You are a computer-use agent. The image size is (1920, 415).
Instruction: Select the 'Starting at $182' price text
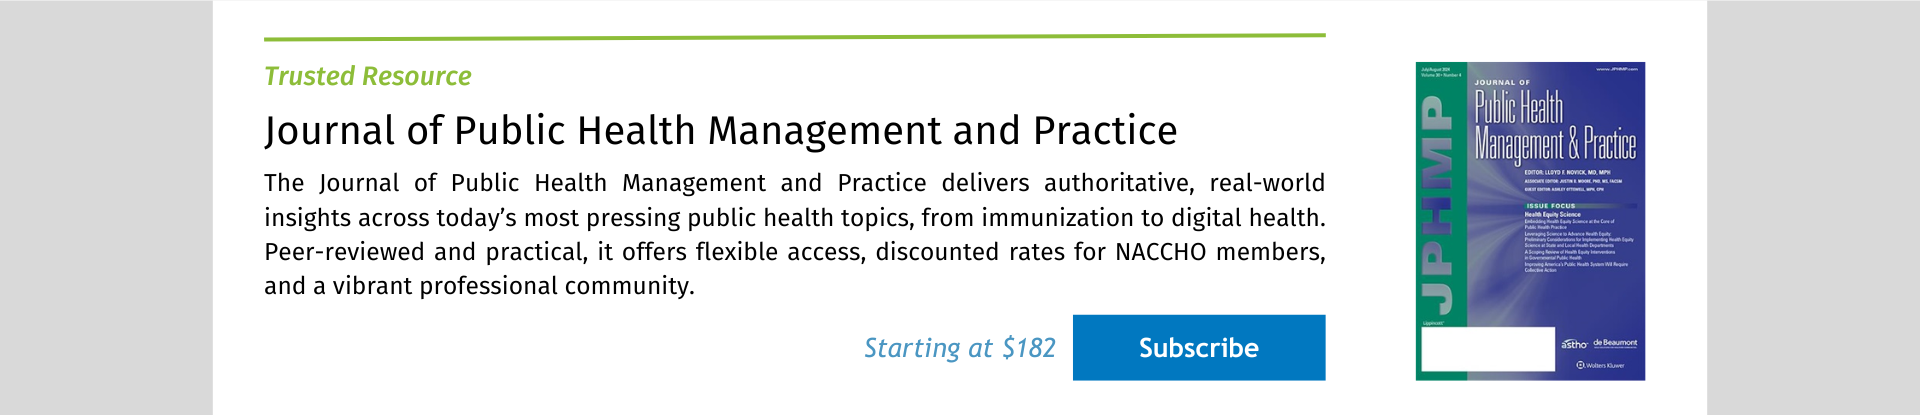pos(960,348)
